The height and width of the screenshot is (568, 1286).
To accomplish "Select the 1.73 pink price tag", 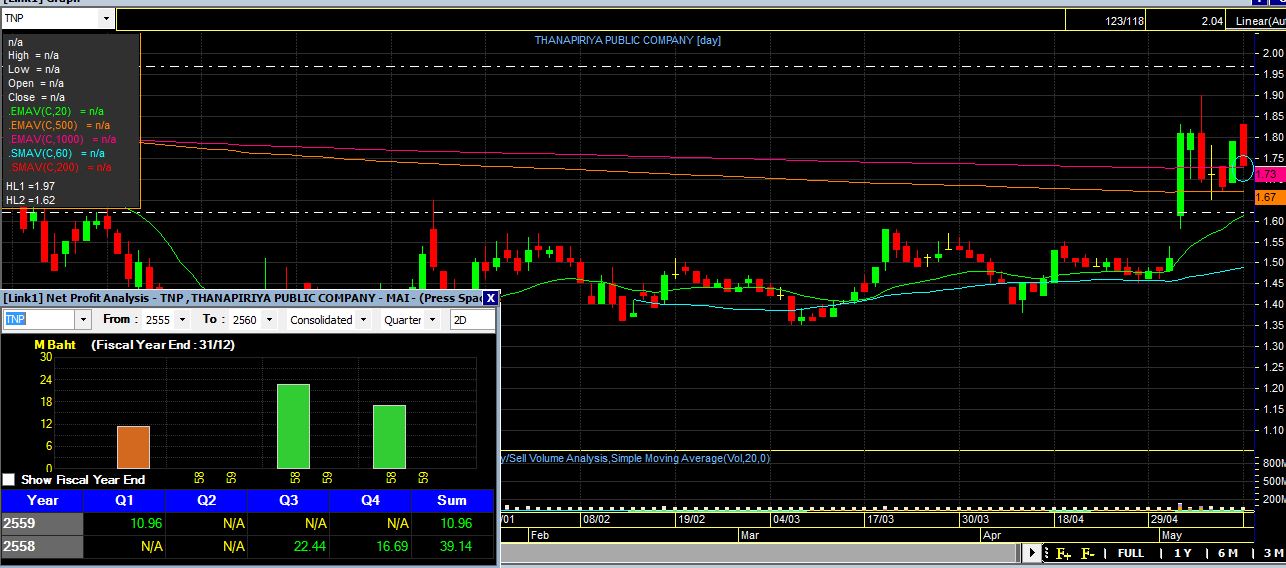I will (1268, 174).
